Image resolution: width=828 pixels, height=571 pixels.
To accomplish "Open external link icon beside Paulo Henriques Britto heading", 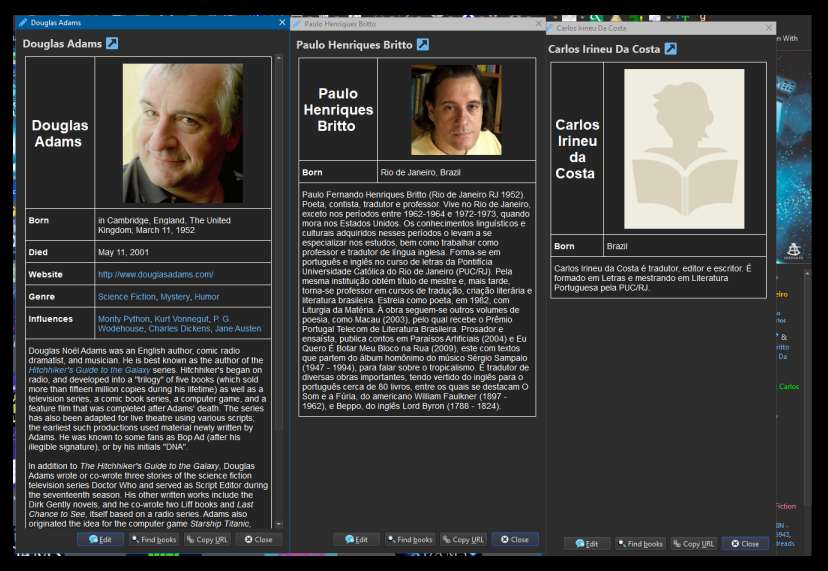I will coord(422,44).
